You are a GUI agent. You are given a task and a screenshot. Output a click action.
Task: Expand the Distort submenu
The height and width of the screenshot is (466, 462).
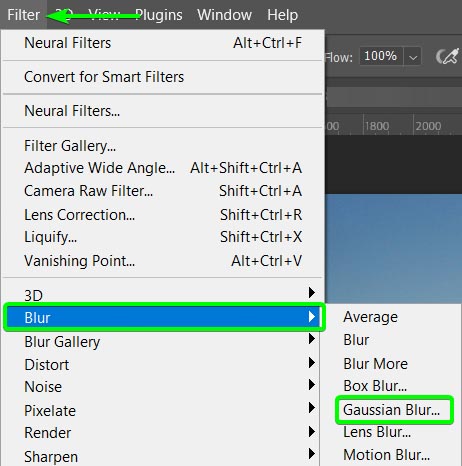point(163,365)
